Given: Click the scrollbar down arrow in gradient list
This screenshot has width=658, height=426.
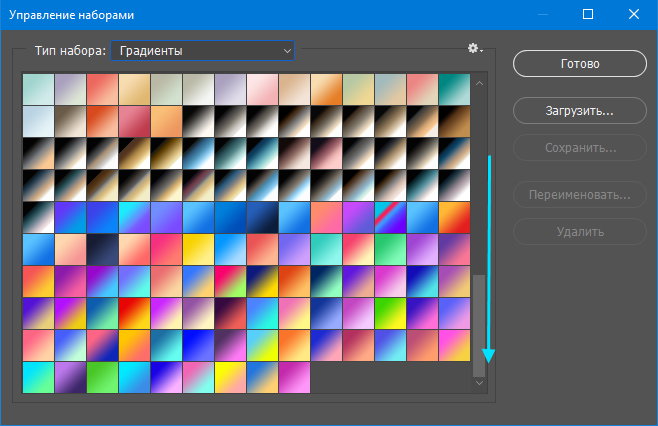Looking at the screenshot, I should pos(479,383).
